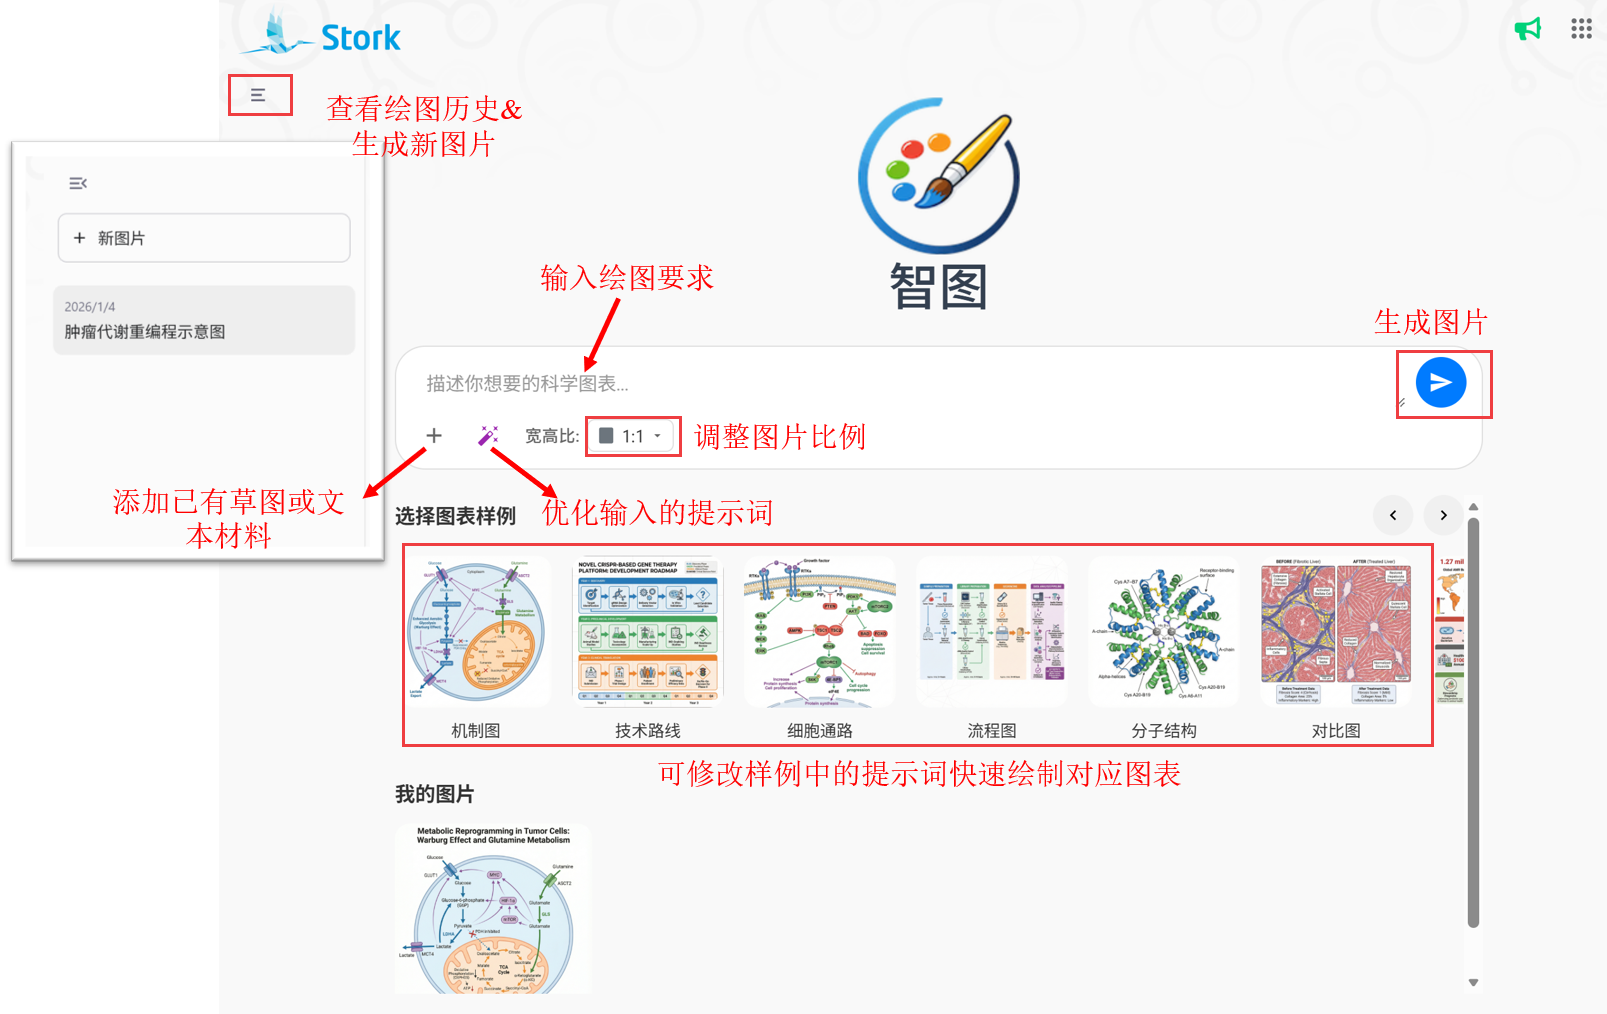Click the plus icon to add materials

[434, 435]
